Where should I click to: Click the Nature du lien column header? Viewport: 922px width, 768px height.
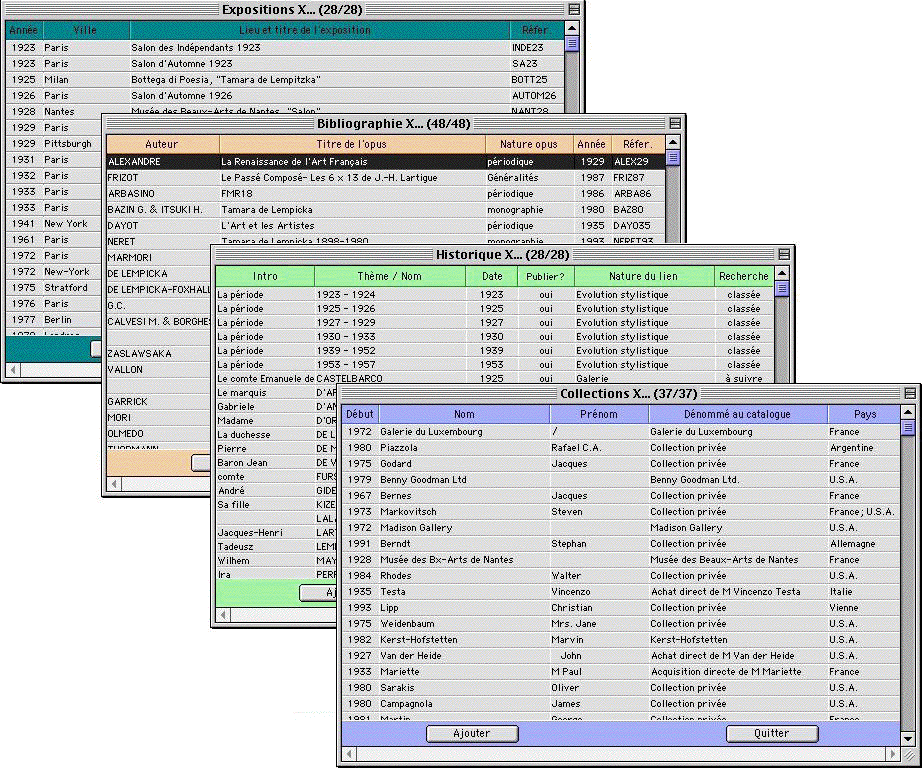(644, 276)
